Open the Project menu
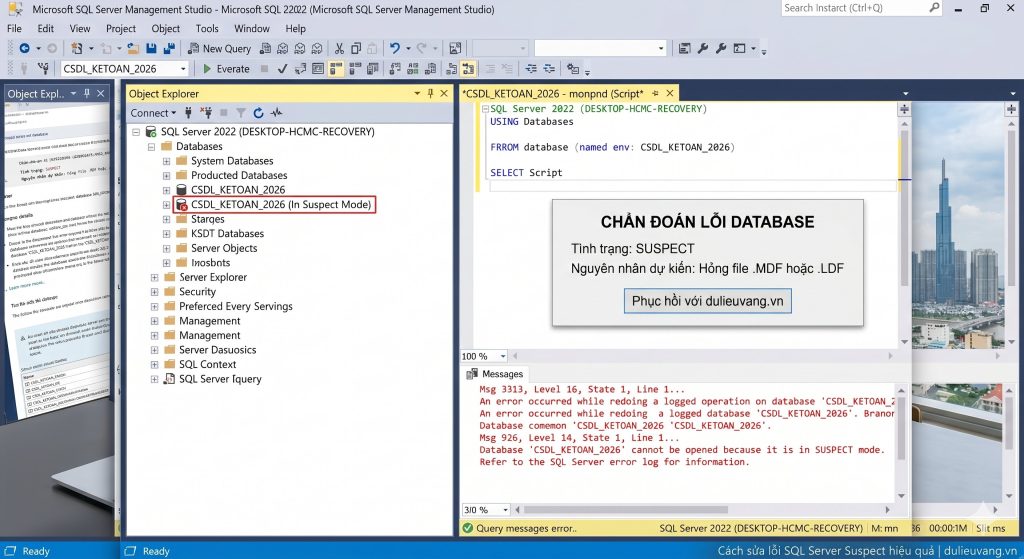This screenshot has width=1024, height=559. click(x=121, y=29)
